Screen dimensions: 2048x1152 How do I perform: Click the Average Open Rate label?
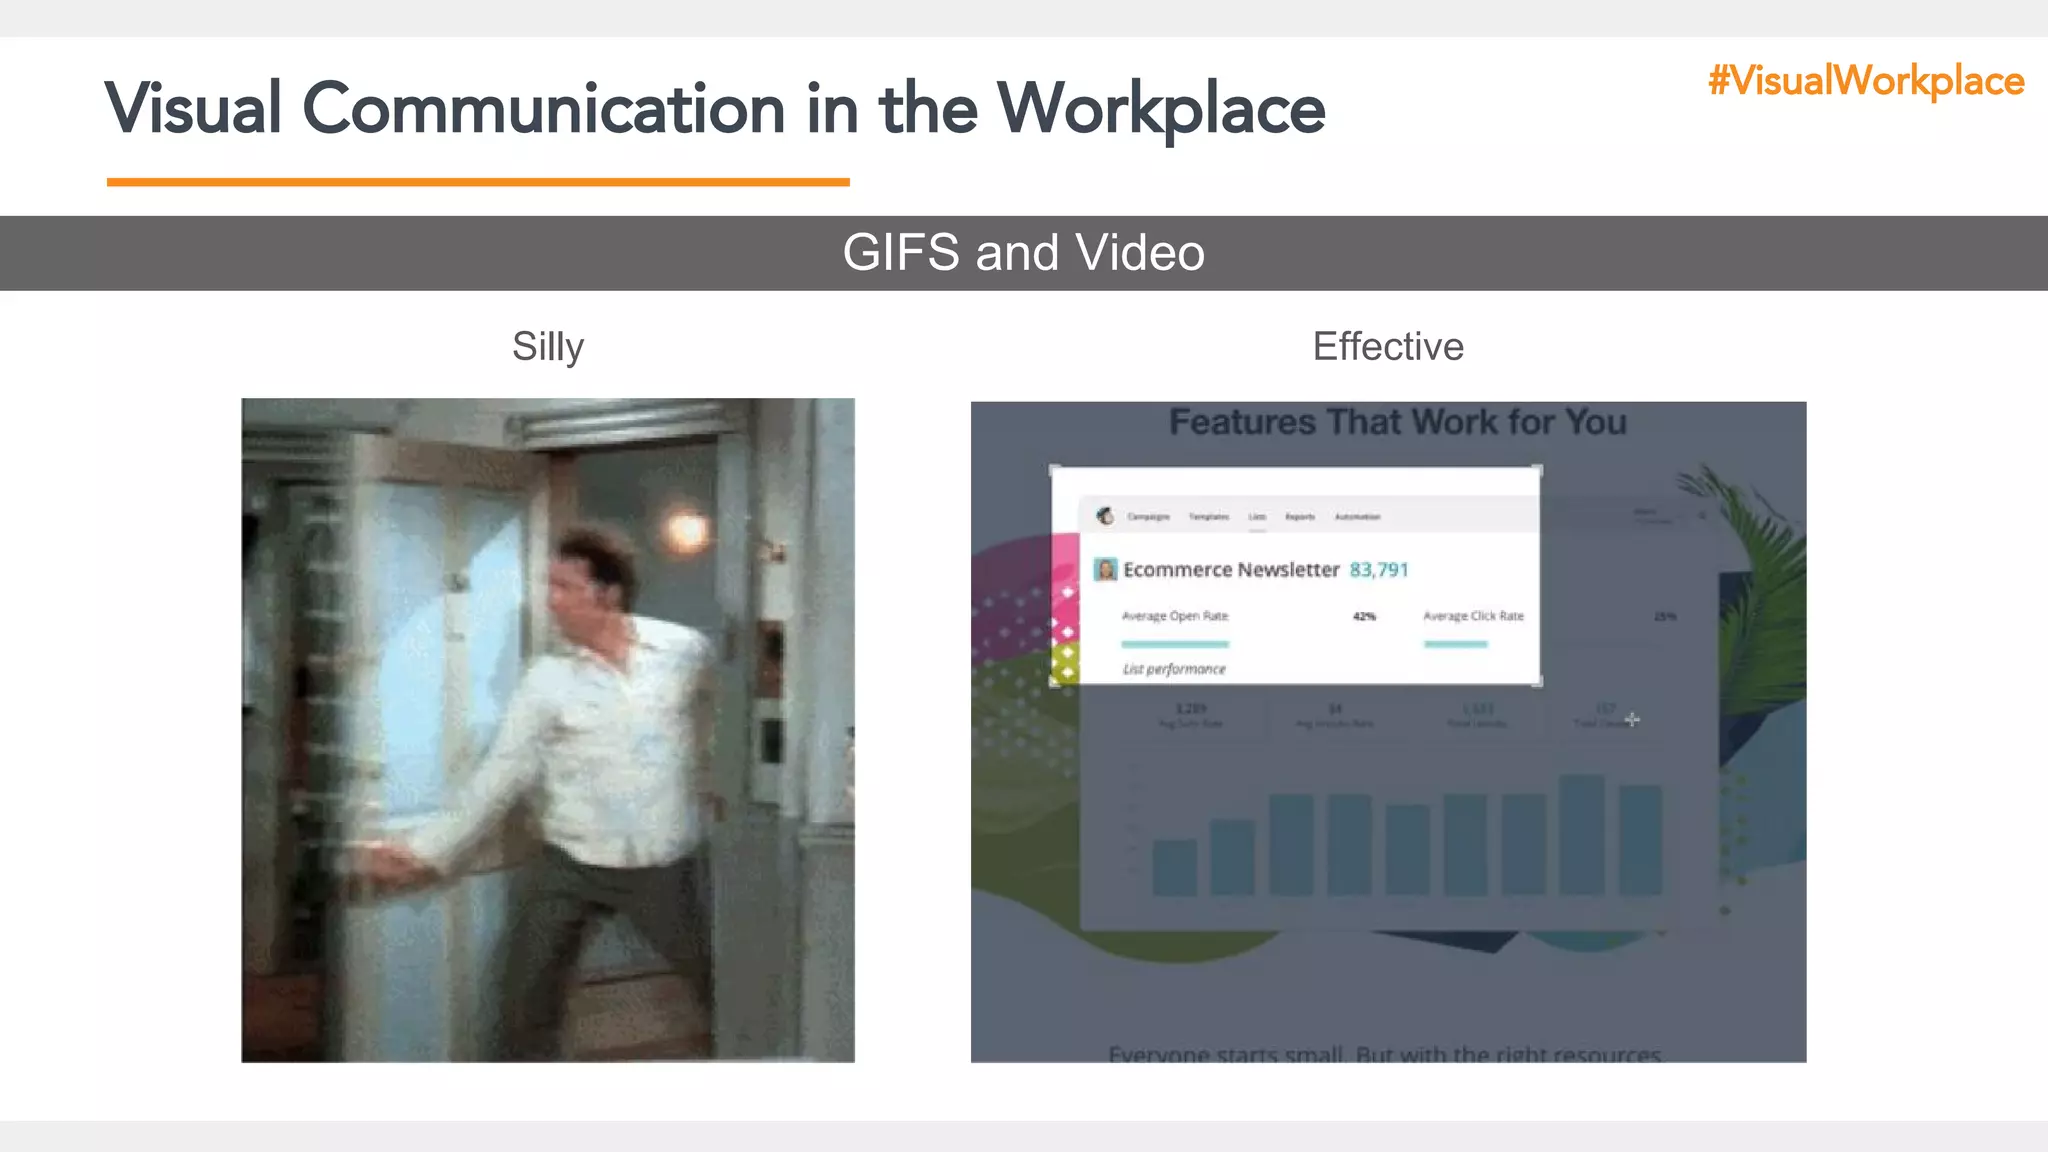click(1175, 616)
